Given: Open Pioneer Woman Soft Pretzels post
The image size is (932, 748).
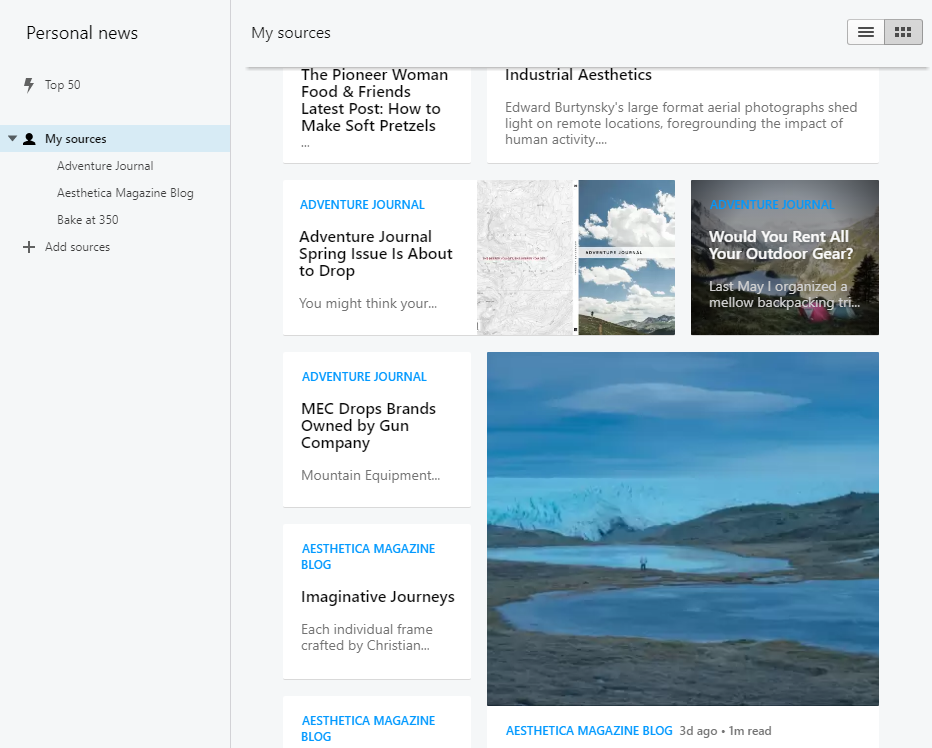Looking at the screenshot, I should [374, 100].
